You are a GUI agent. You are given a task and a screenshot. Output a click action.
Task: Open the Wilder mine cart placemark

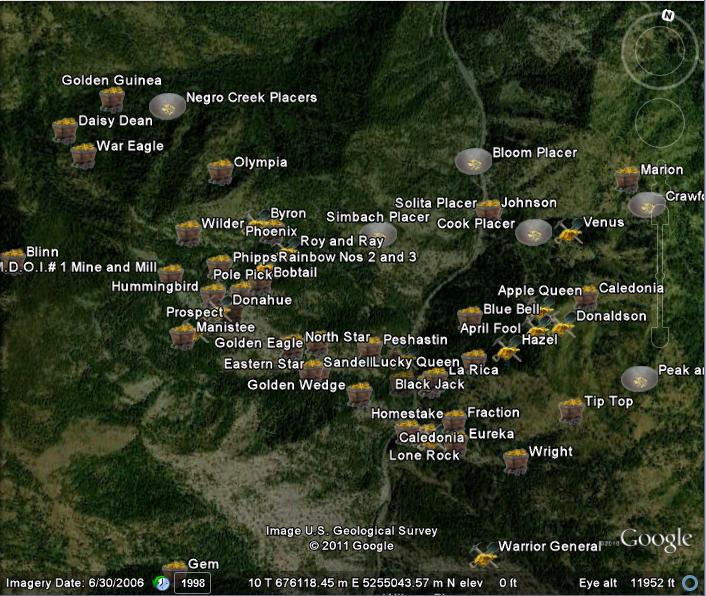coord(188,232)
